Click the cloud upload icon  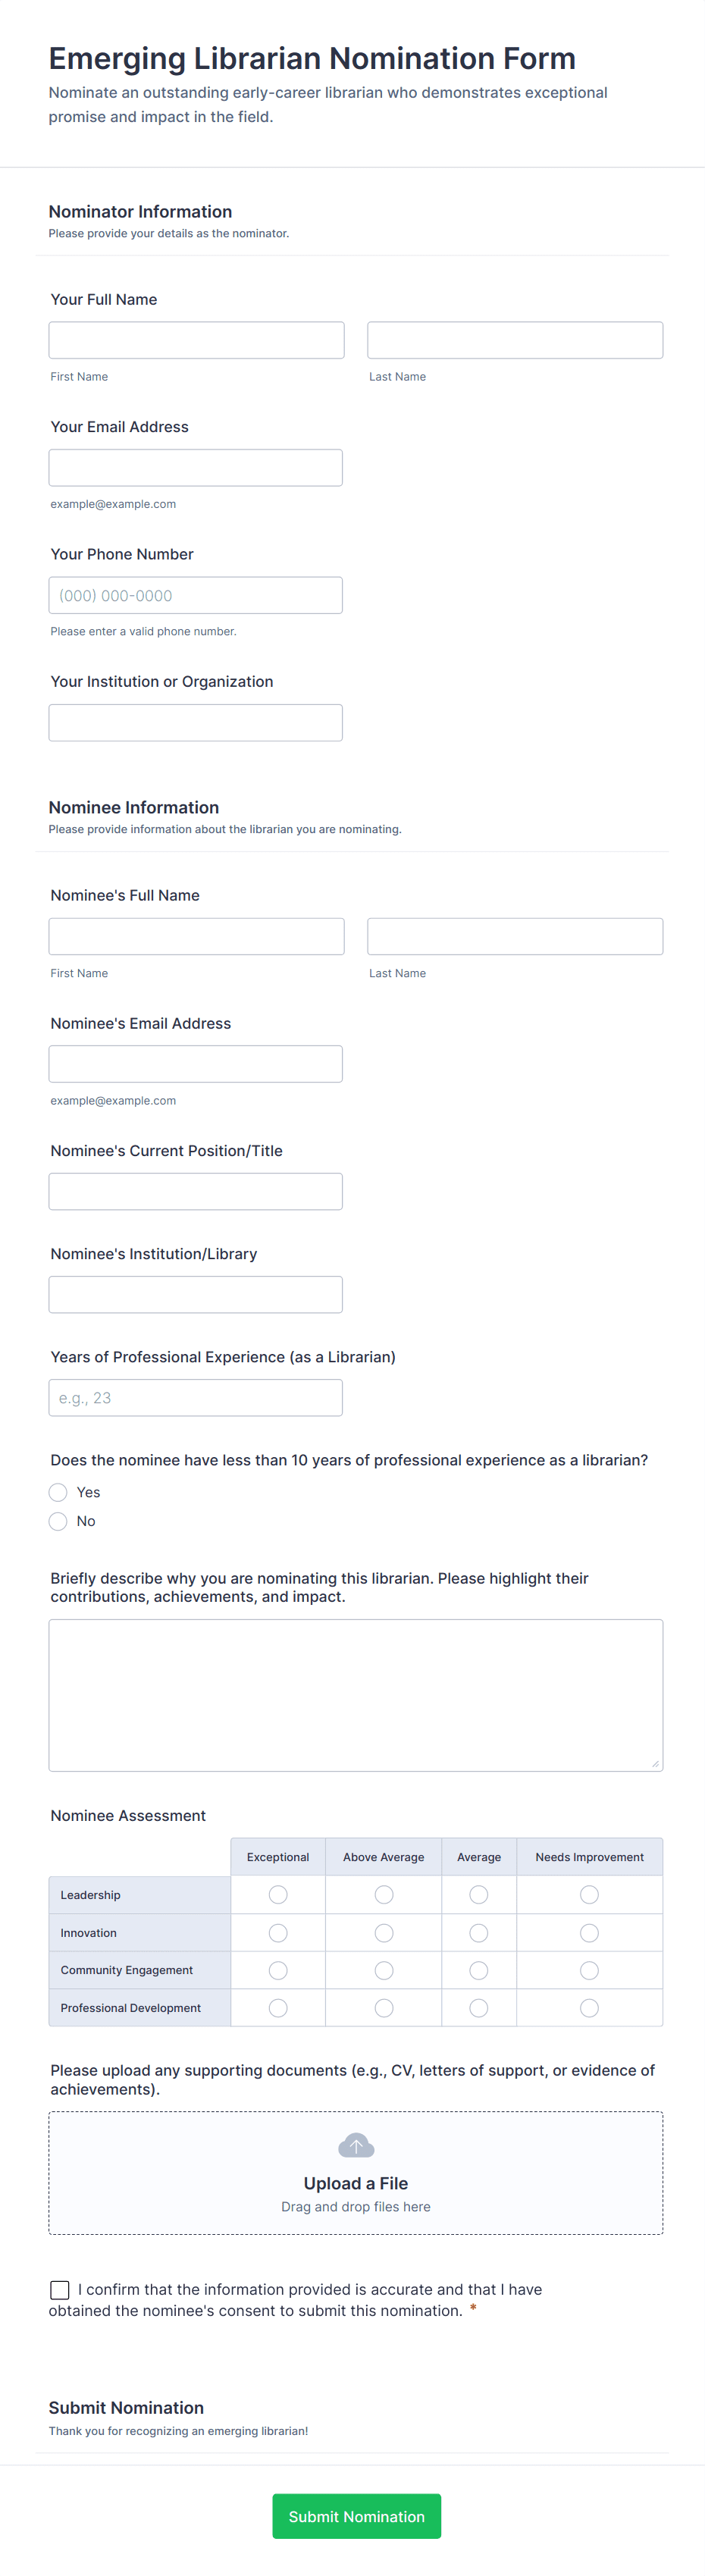[356, 2144]
